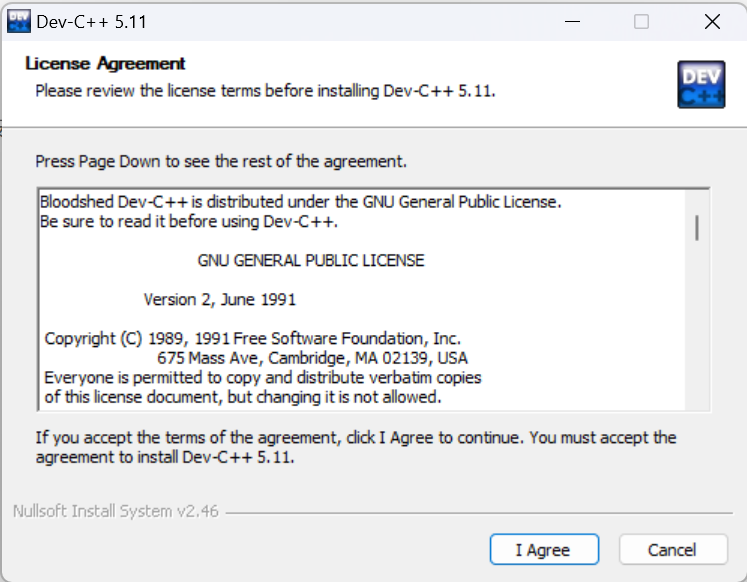Click the greyed-out maximize window button
747x582 pixels.
(x=641, y=21)
